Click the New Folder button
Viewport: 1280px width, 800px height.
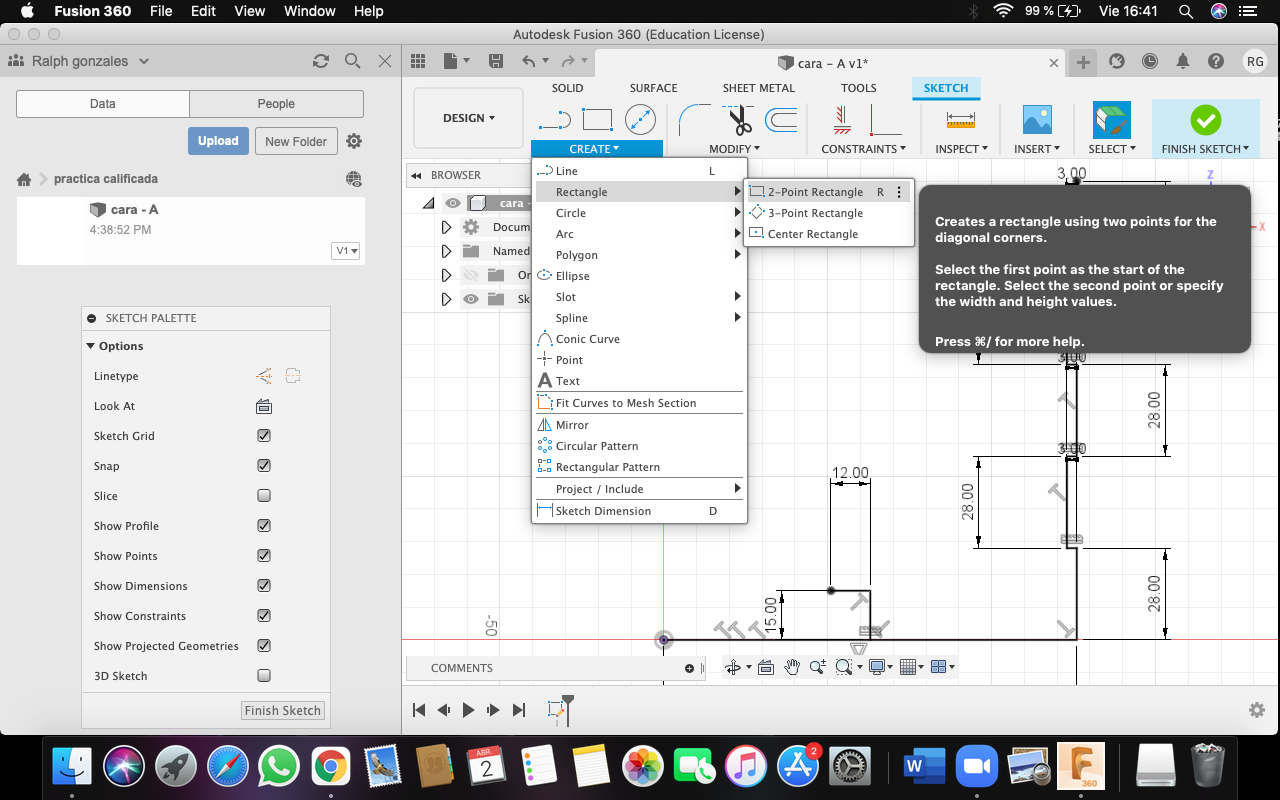pyautogui.click(x=296, y=141)
